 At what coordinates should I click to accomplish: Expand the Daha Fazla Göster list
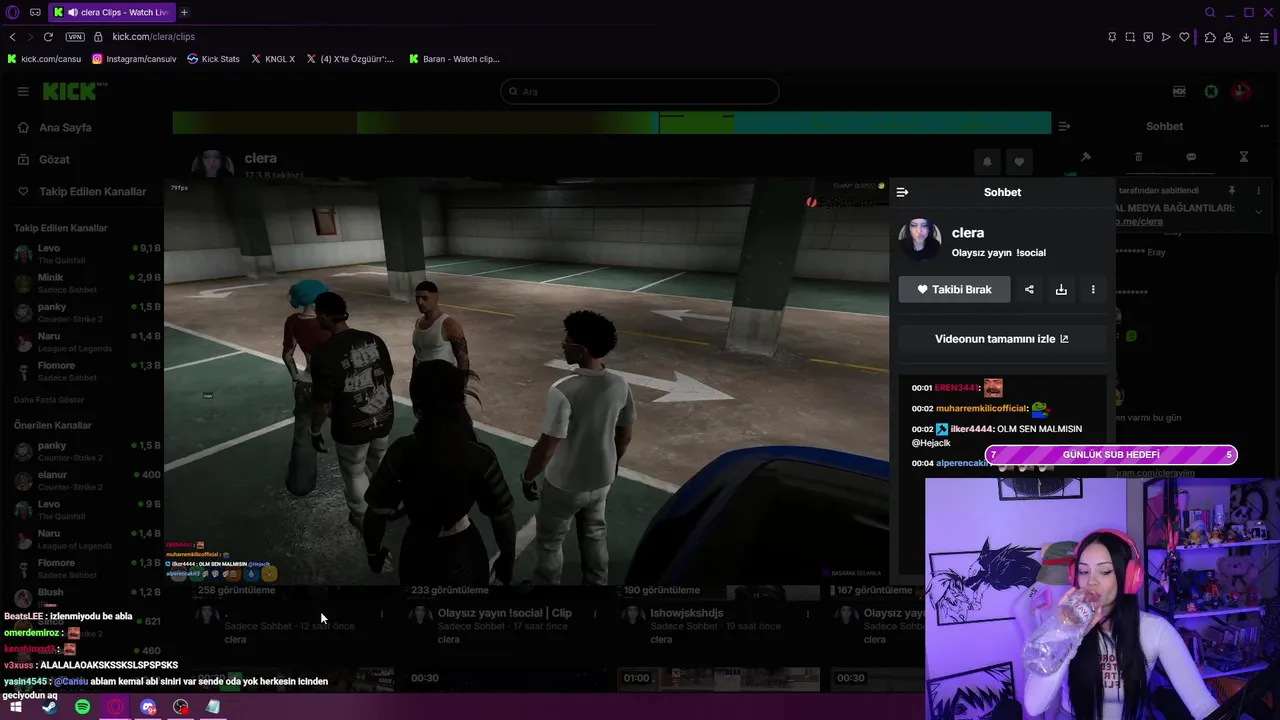tap(49, 400)
